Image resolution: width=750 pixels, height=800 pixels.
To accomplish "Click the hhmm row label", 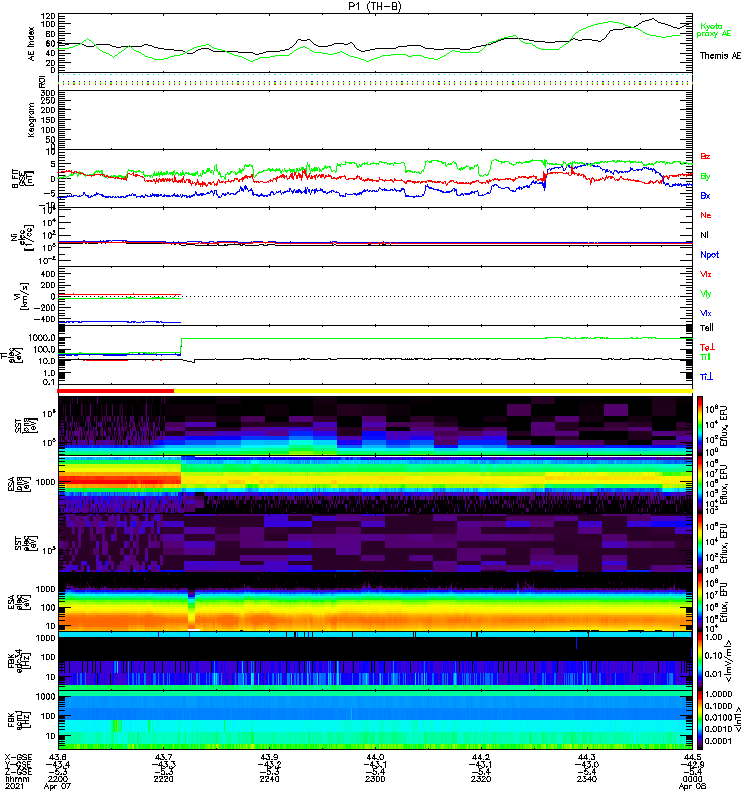I will click(x=17, y=779).
